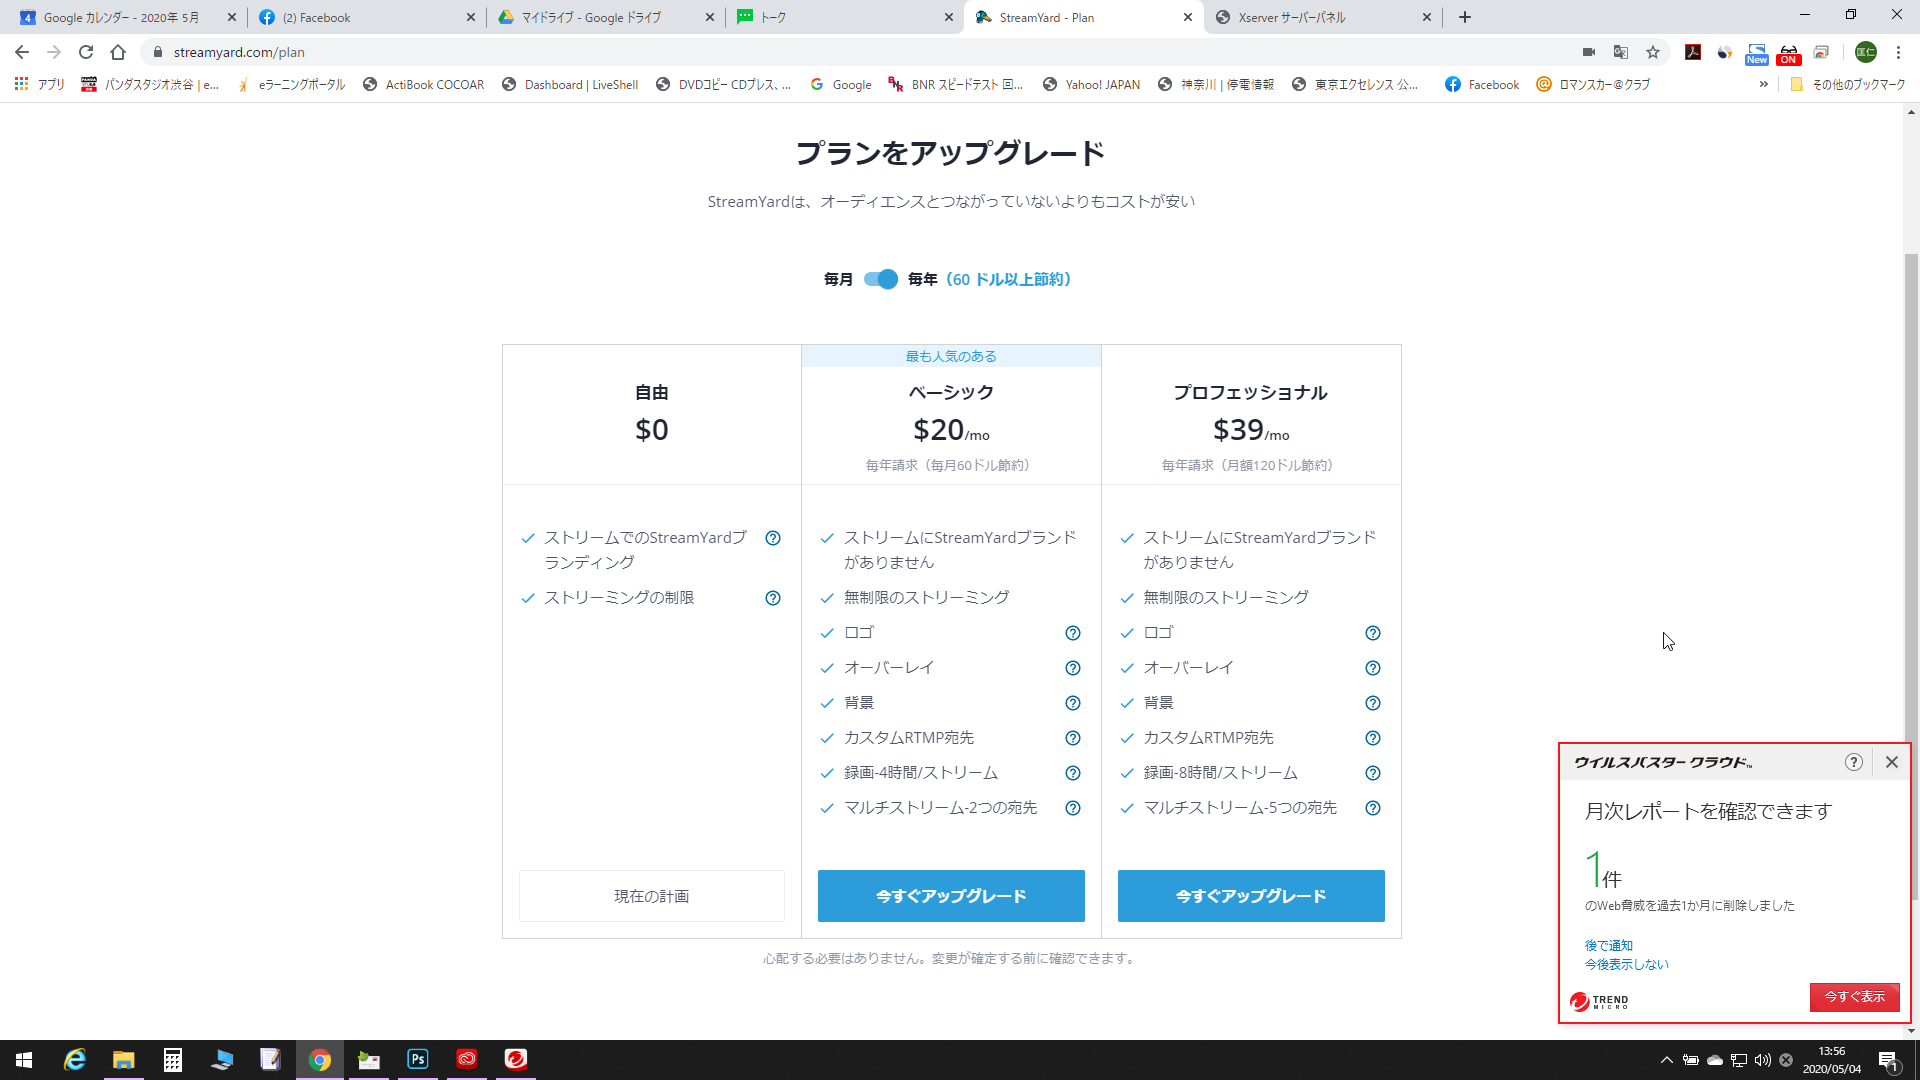The image size is (1920, 1080).
Task: Open help icon for マルチストリーム-5つの宛先
Action: point(1373,808)
